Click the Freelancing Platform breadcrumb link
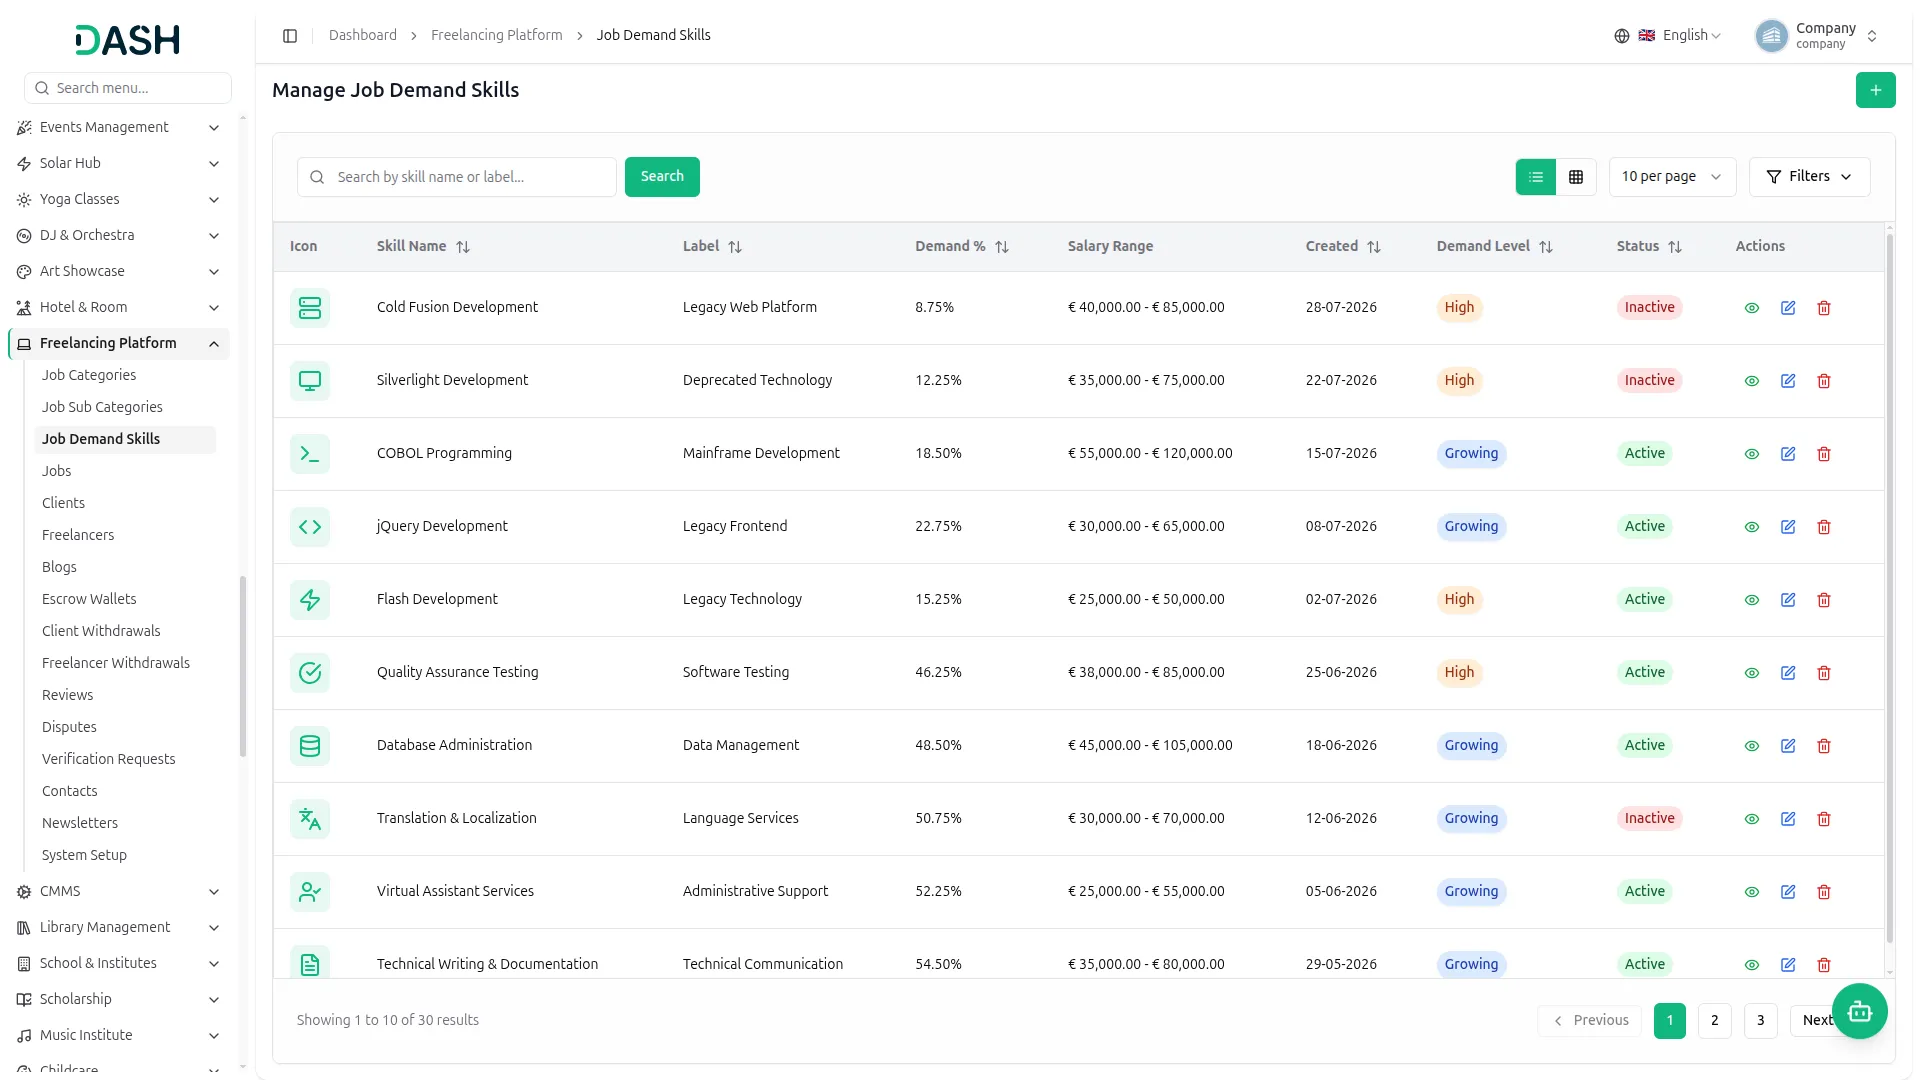 tap(496, 36)
